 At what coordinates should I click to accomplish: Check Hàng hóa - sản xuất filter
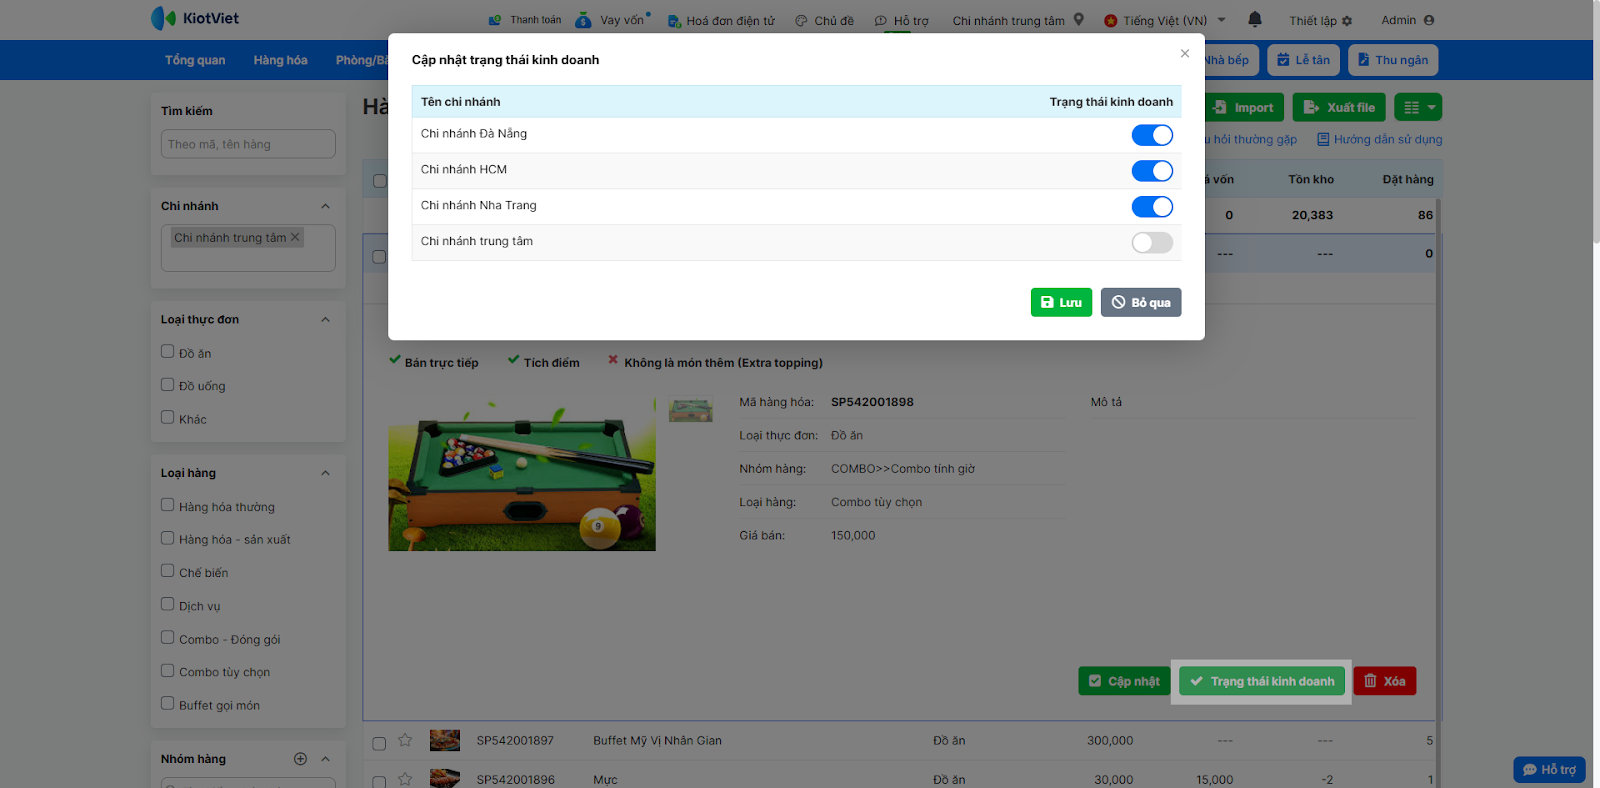tap(168, 538)
